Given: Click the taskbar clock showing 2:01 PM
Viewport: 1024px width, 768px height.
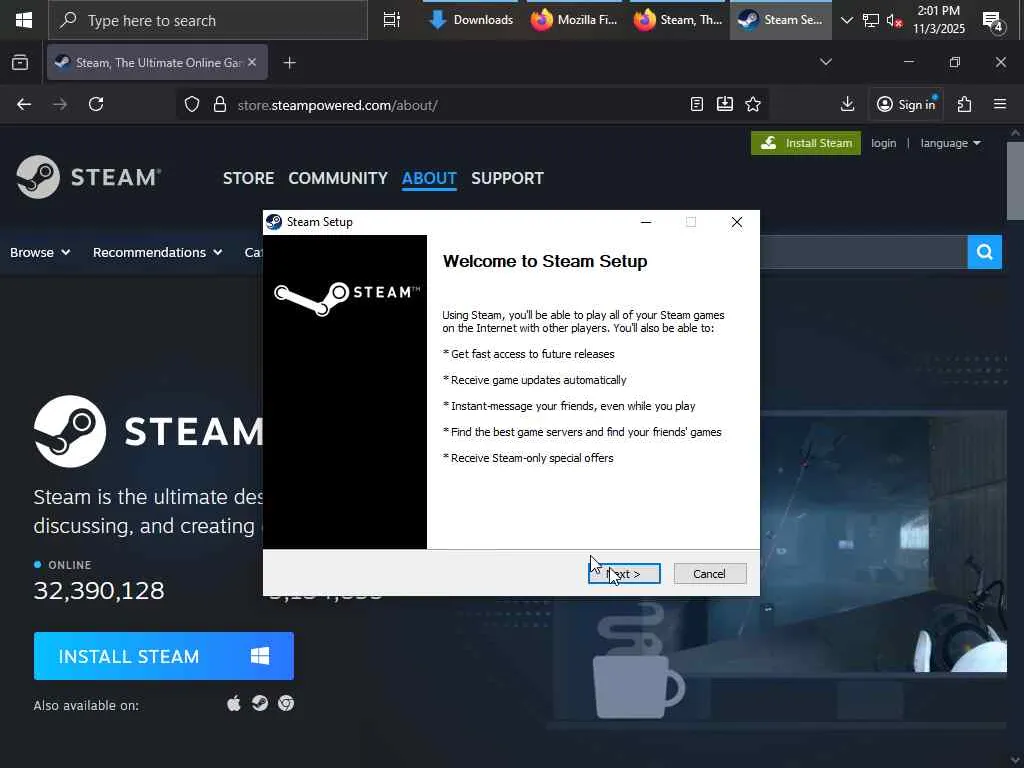Looking at the screenshot, I should coord(938,20).
